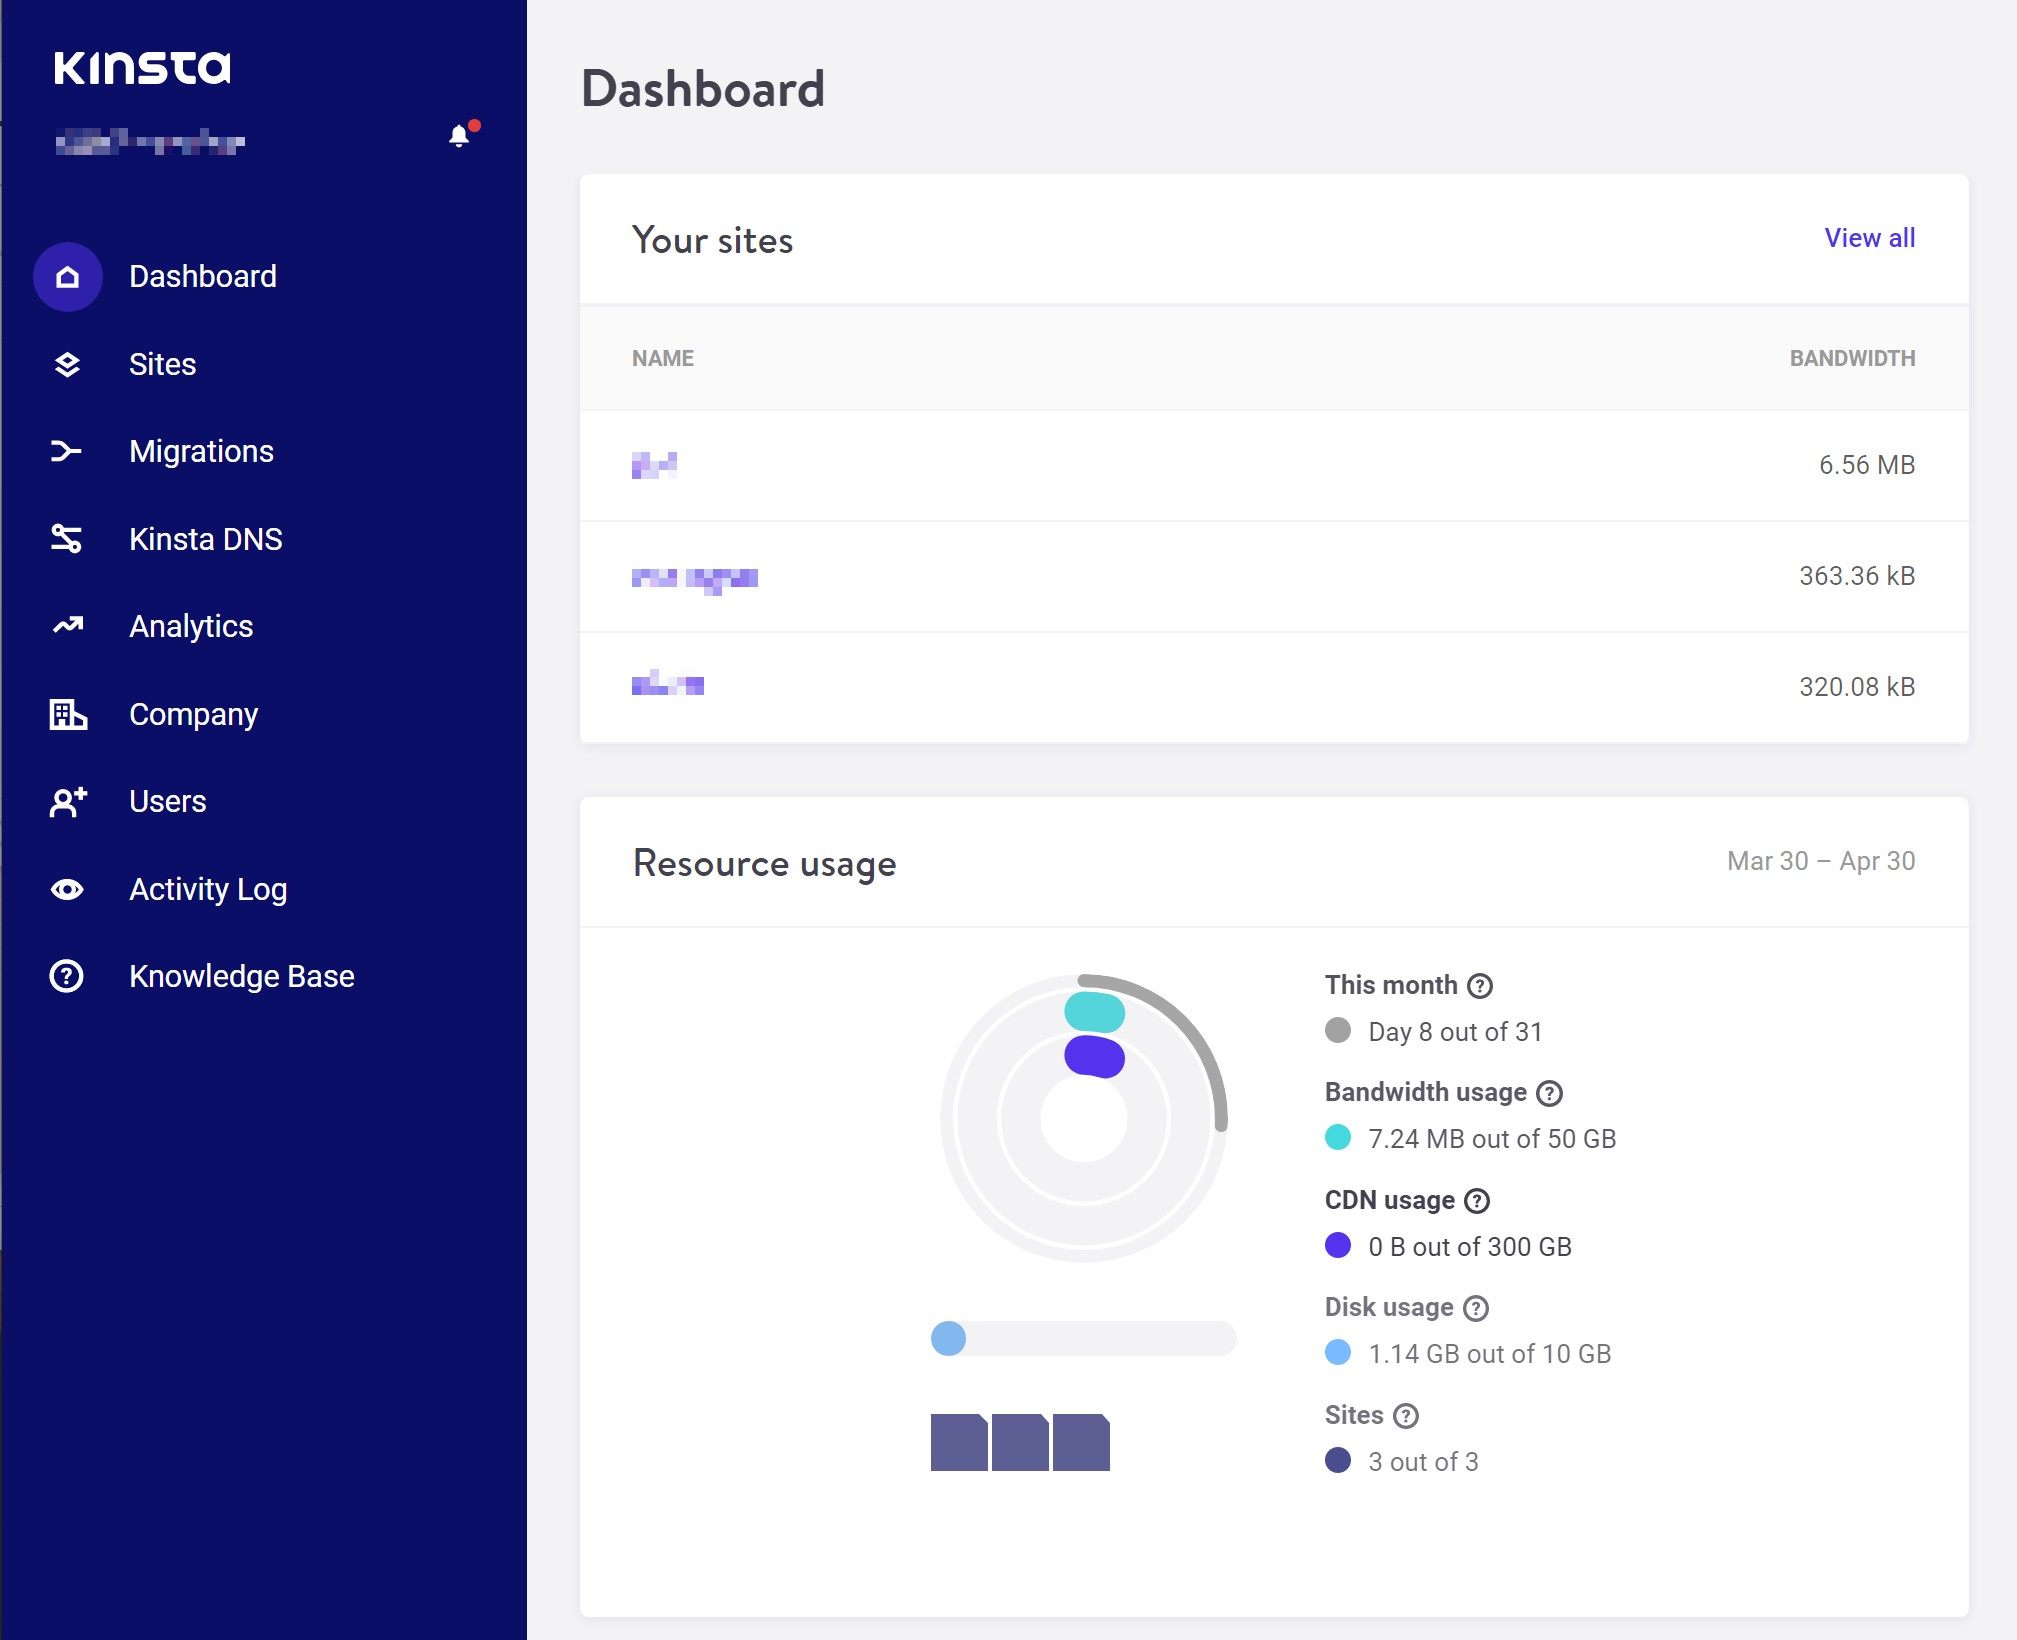The width and height of the screenshot is (2017, 1640).
Task: Sort sites by the Bandwidth column header
Action: (x=1852, y=357)
